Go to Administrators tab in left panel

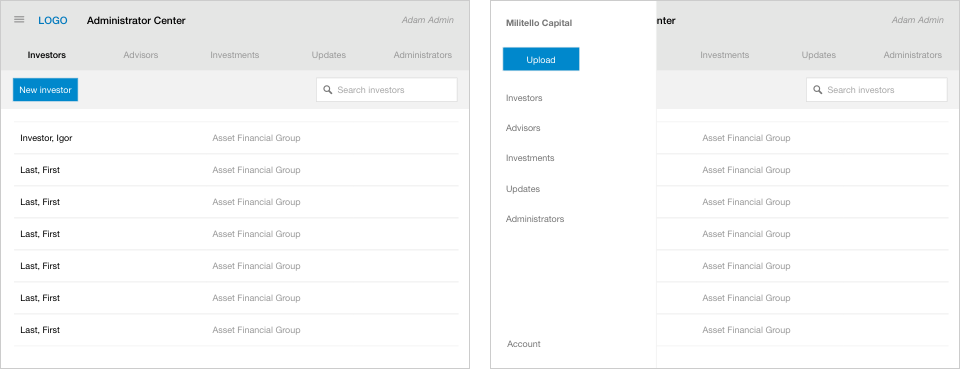coord(422,55)
